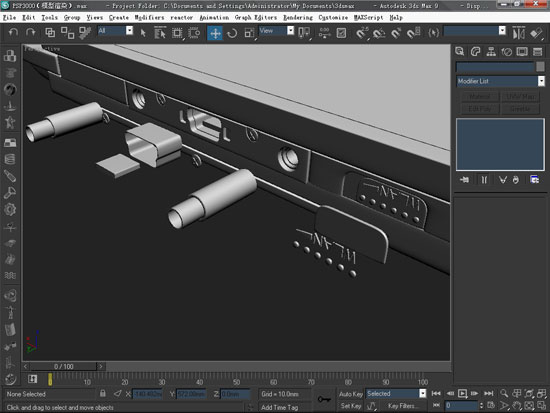
Task: Click Select and Manipulate icon
Action: (324, 33)
